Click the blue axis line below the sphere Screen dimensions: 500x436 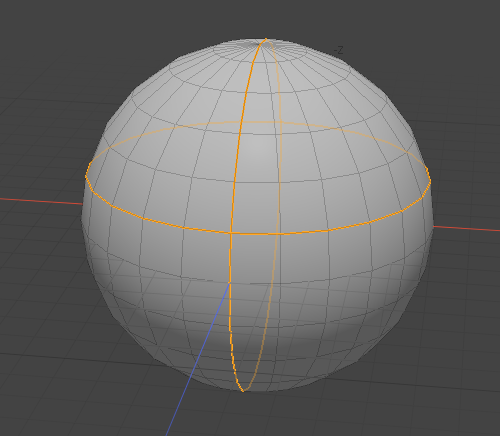point(198,359)
